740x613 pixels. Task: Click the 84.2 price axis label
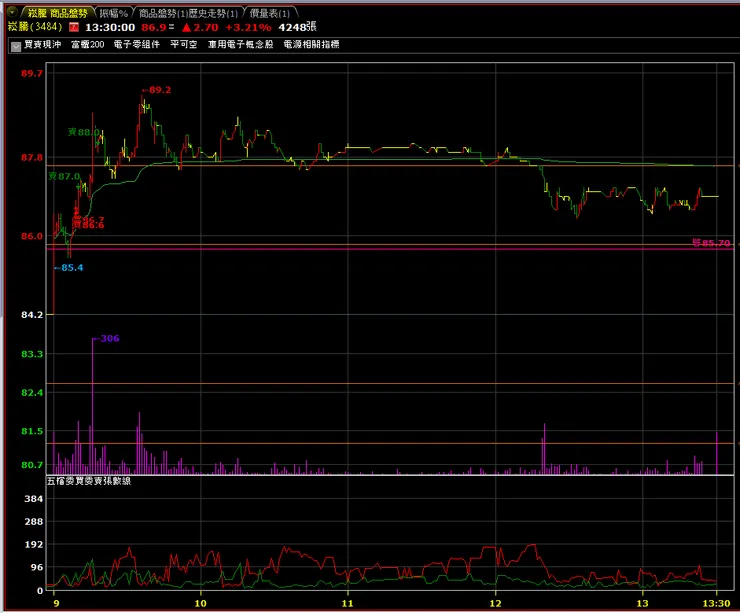(x=32, y=314)
